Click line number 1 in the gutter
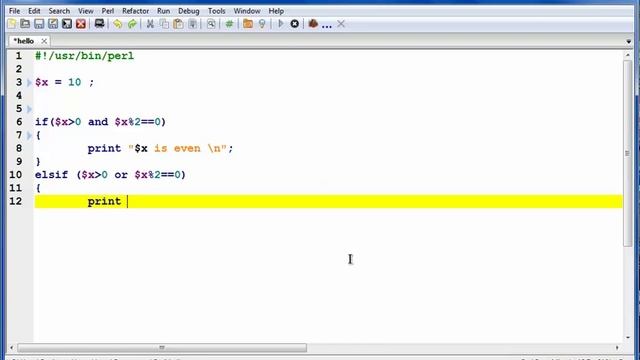The image size is (640, 360). (x=19, y=56)
